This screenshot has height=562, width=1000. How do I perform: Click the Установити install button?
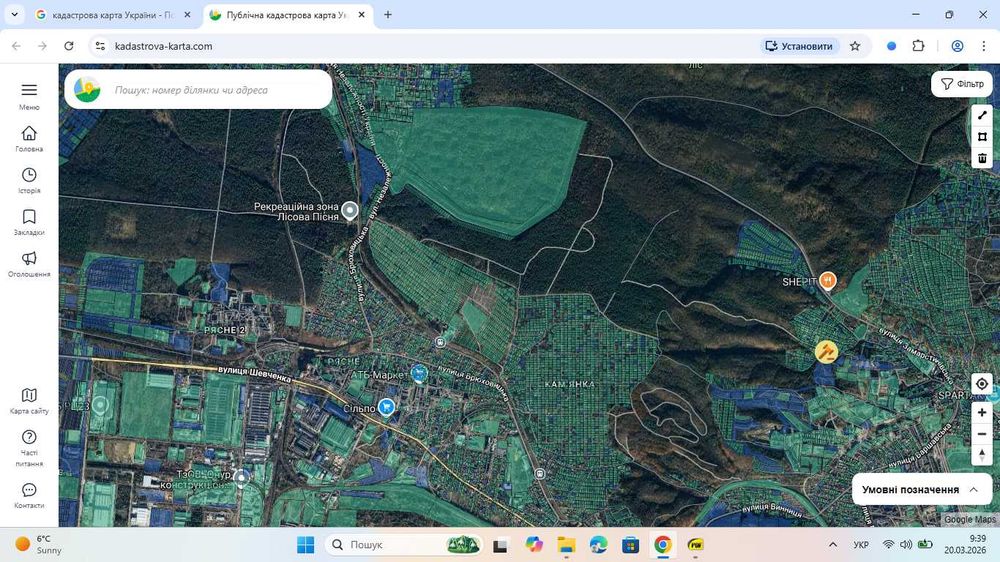click(800, 46)
